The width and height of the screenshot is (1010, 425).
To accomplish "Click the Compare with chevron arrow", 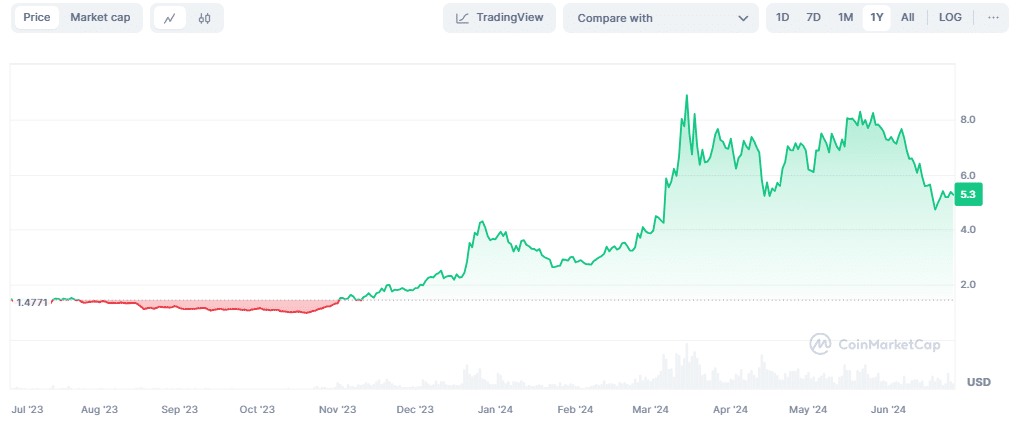I will coord(742,19).
